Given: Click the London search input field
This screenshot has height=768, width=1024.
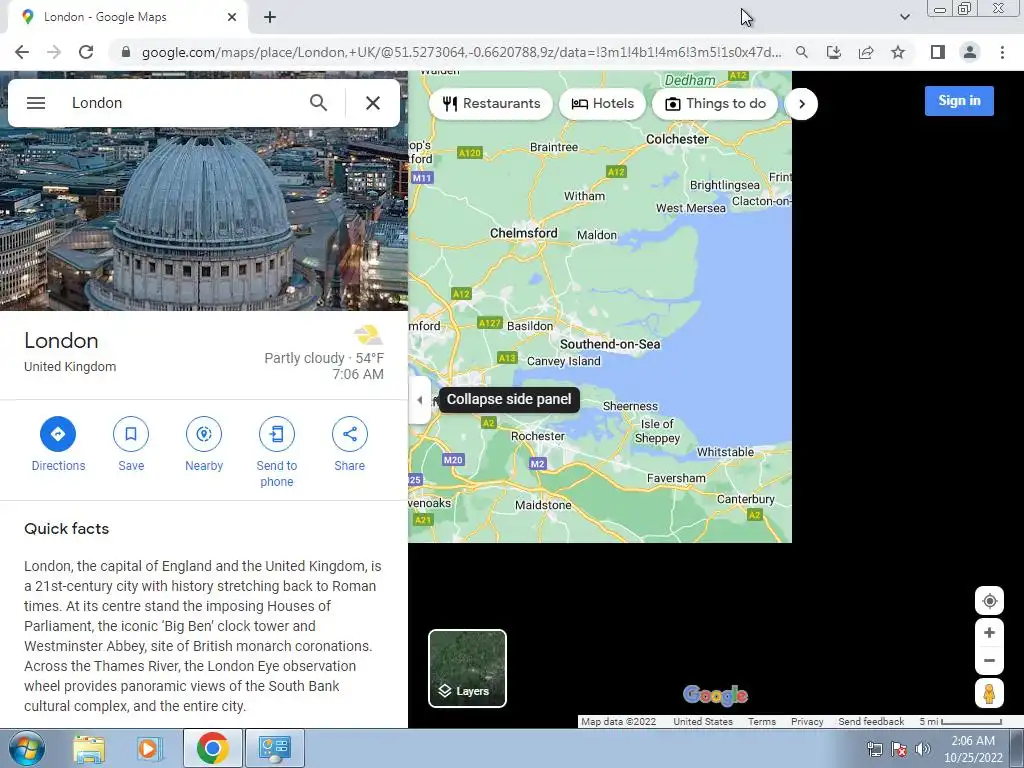Looking at the screenshot, I should point(183,103).
